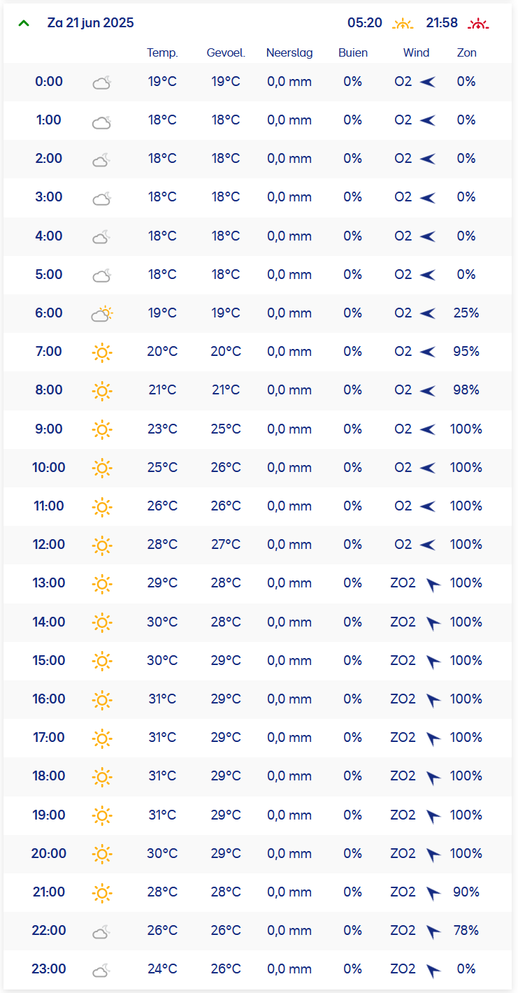518x993 pixels.
Task: Click the wind arrow icon at 23:00
Action: tap(433, 970)
